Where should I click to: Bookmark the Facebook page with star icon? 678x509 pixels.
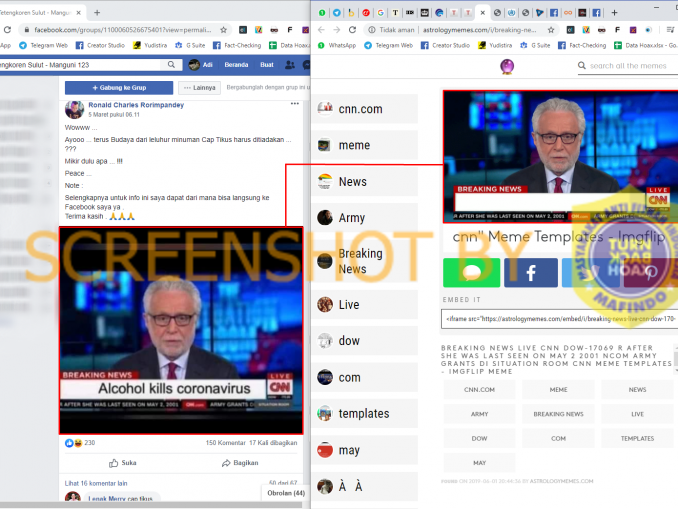click(x=223, y=30)
